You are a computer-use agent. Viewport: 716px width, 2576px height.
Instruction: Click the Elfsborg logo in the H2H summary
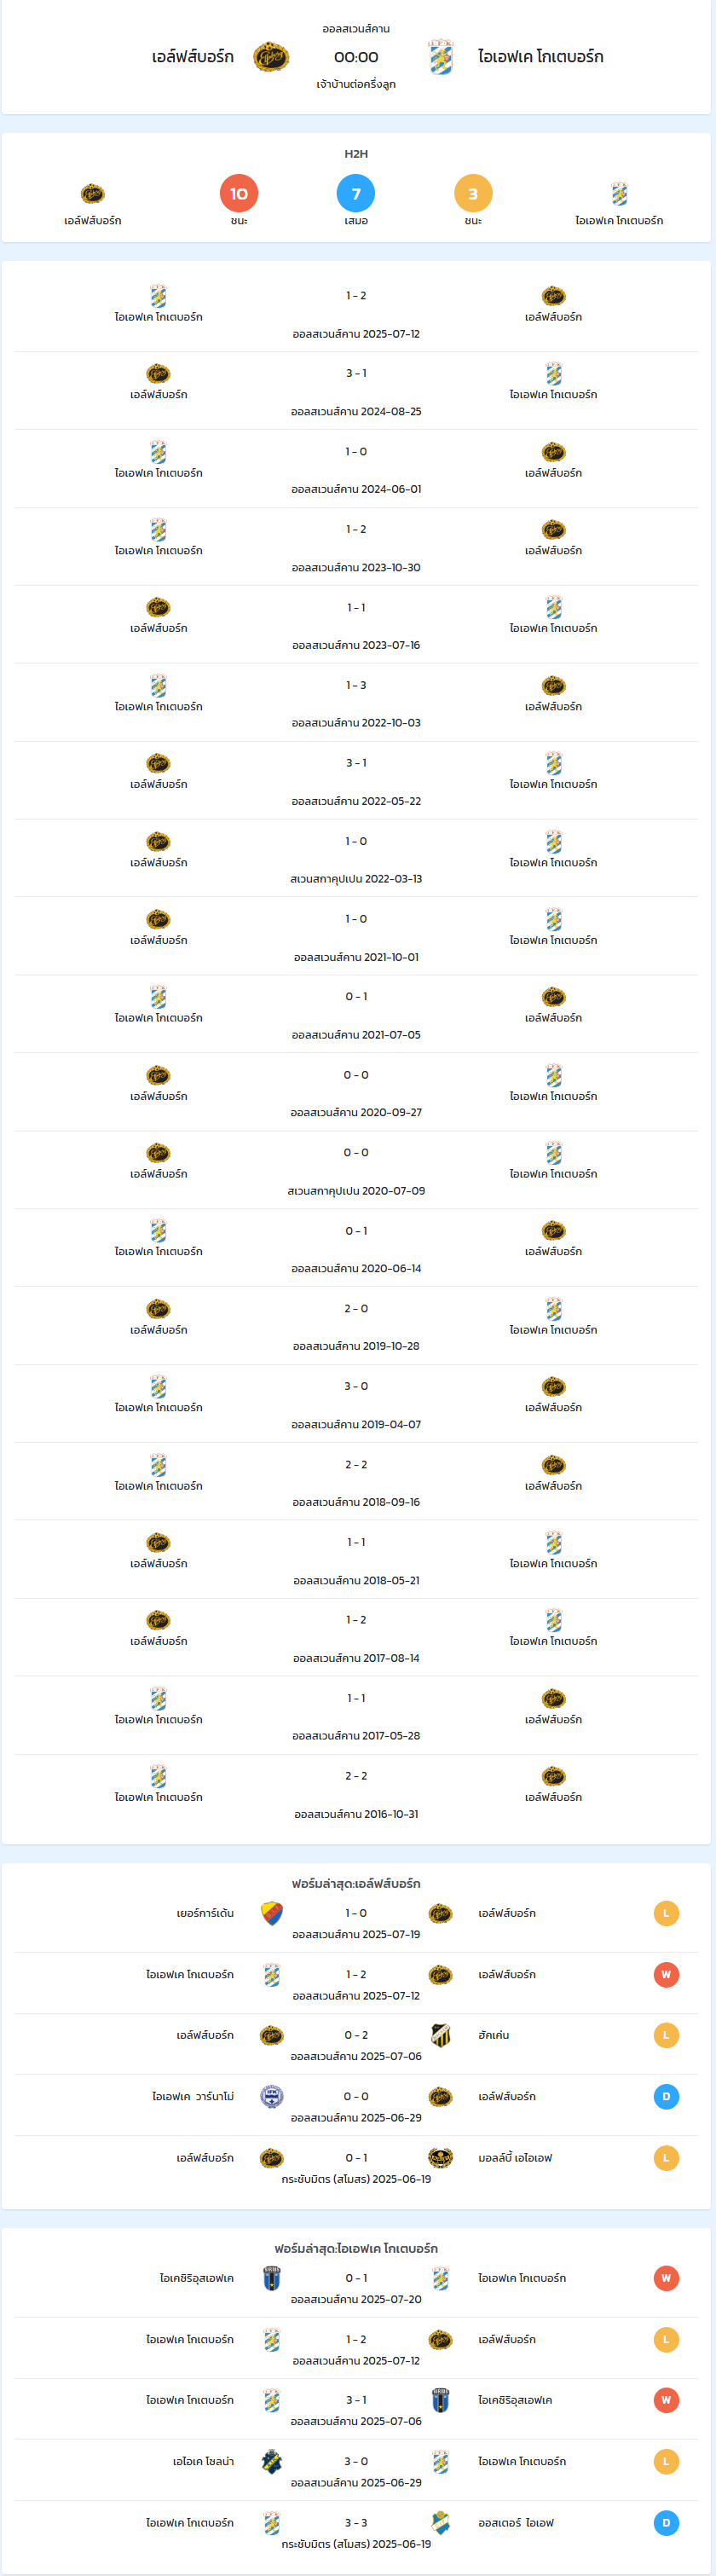coord(93,193)
